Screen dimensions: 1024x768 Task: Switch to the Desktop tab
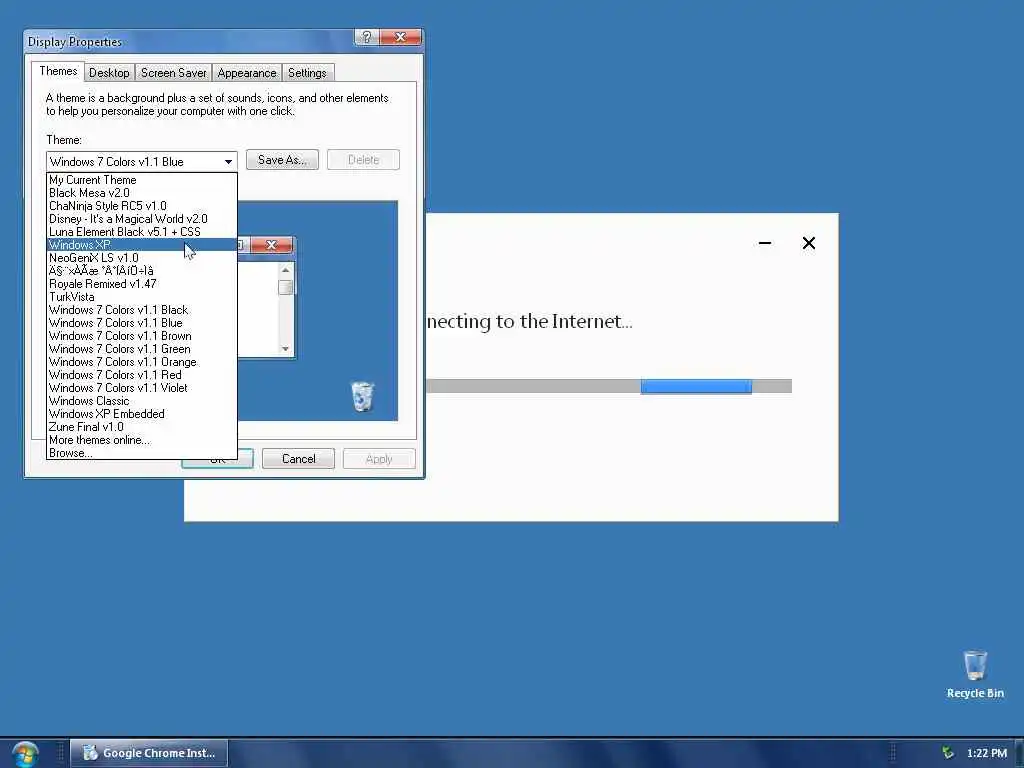click(109, 73)
